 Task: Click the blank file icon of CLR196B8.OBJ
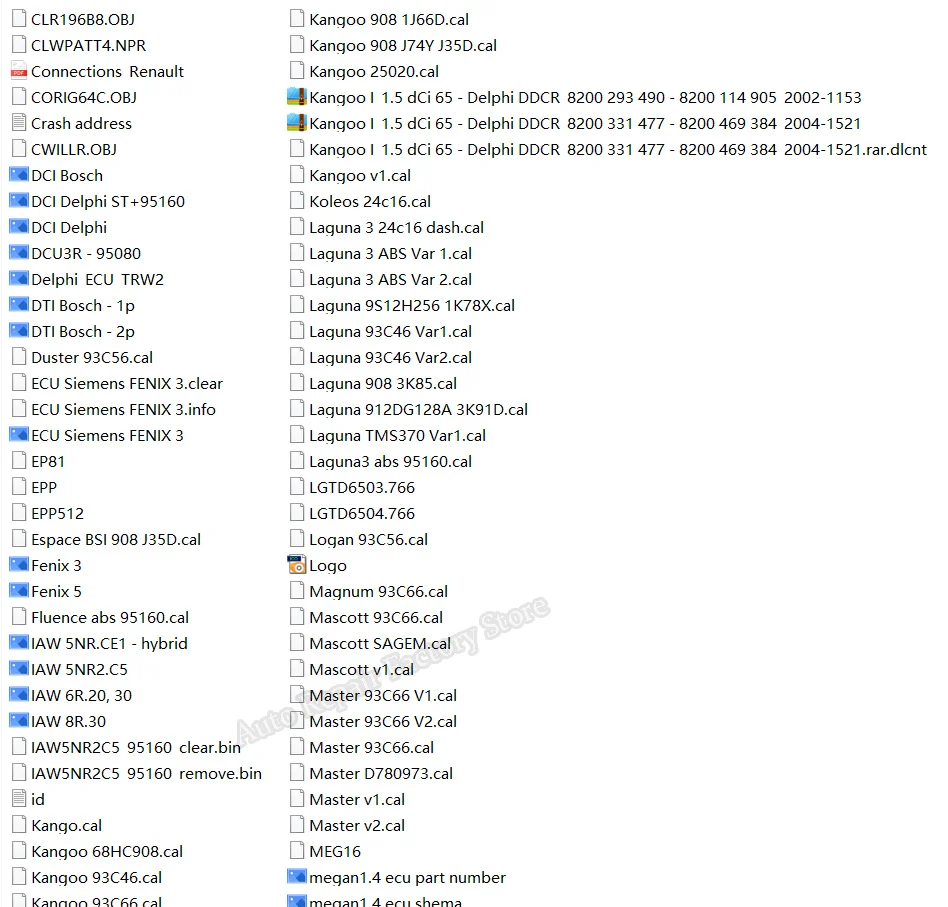(x=19, y=19)
